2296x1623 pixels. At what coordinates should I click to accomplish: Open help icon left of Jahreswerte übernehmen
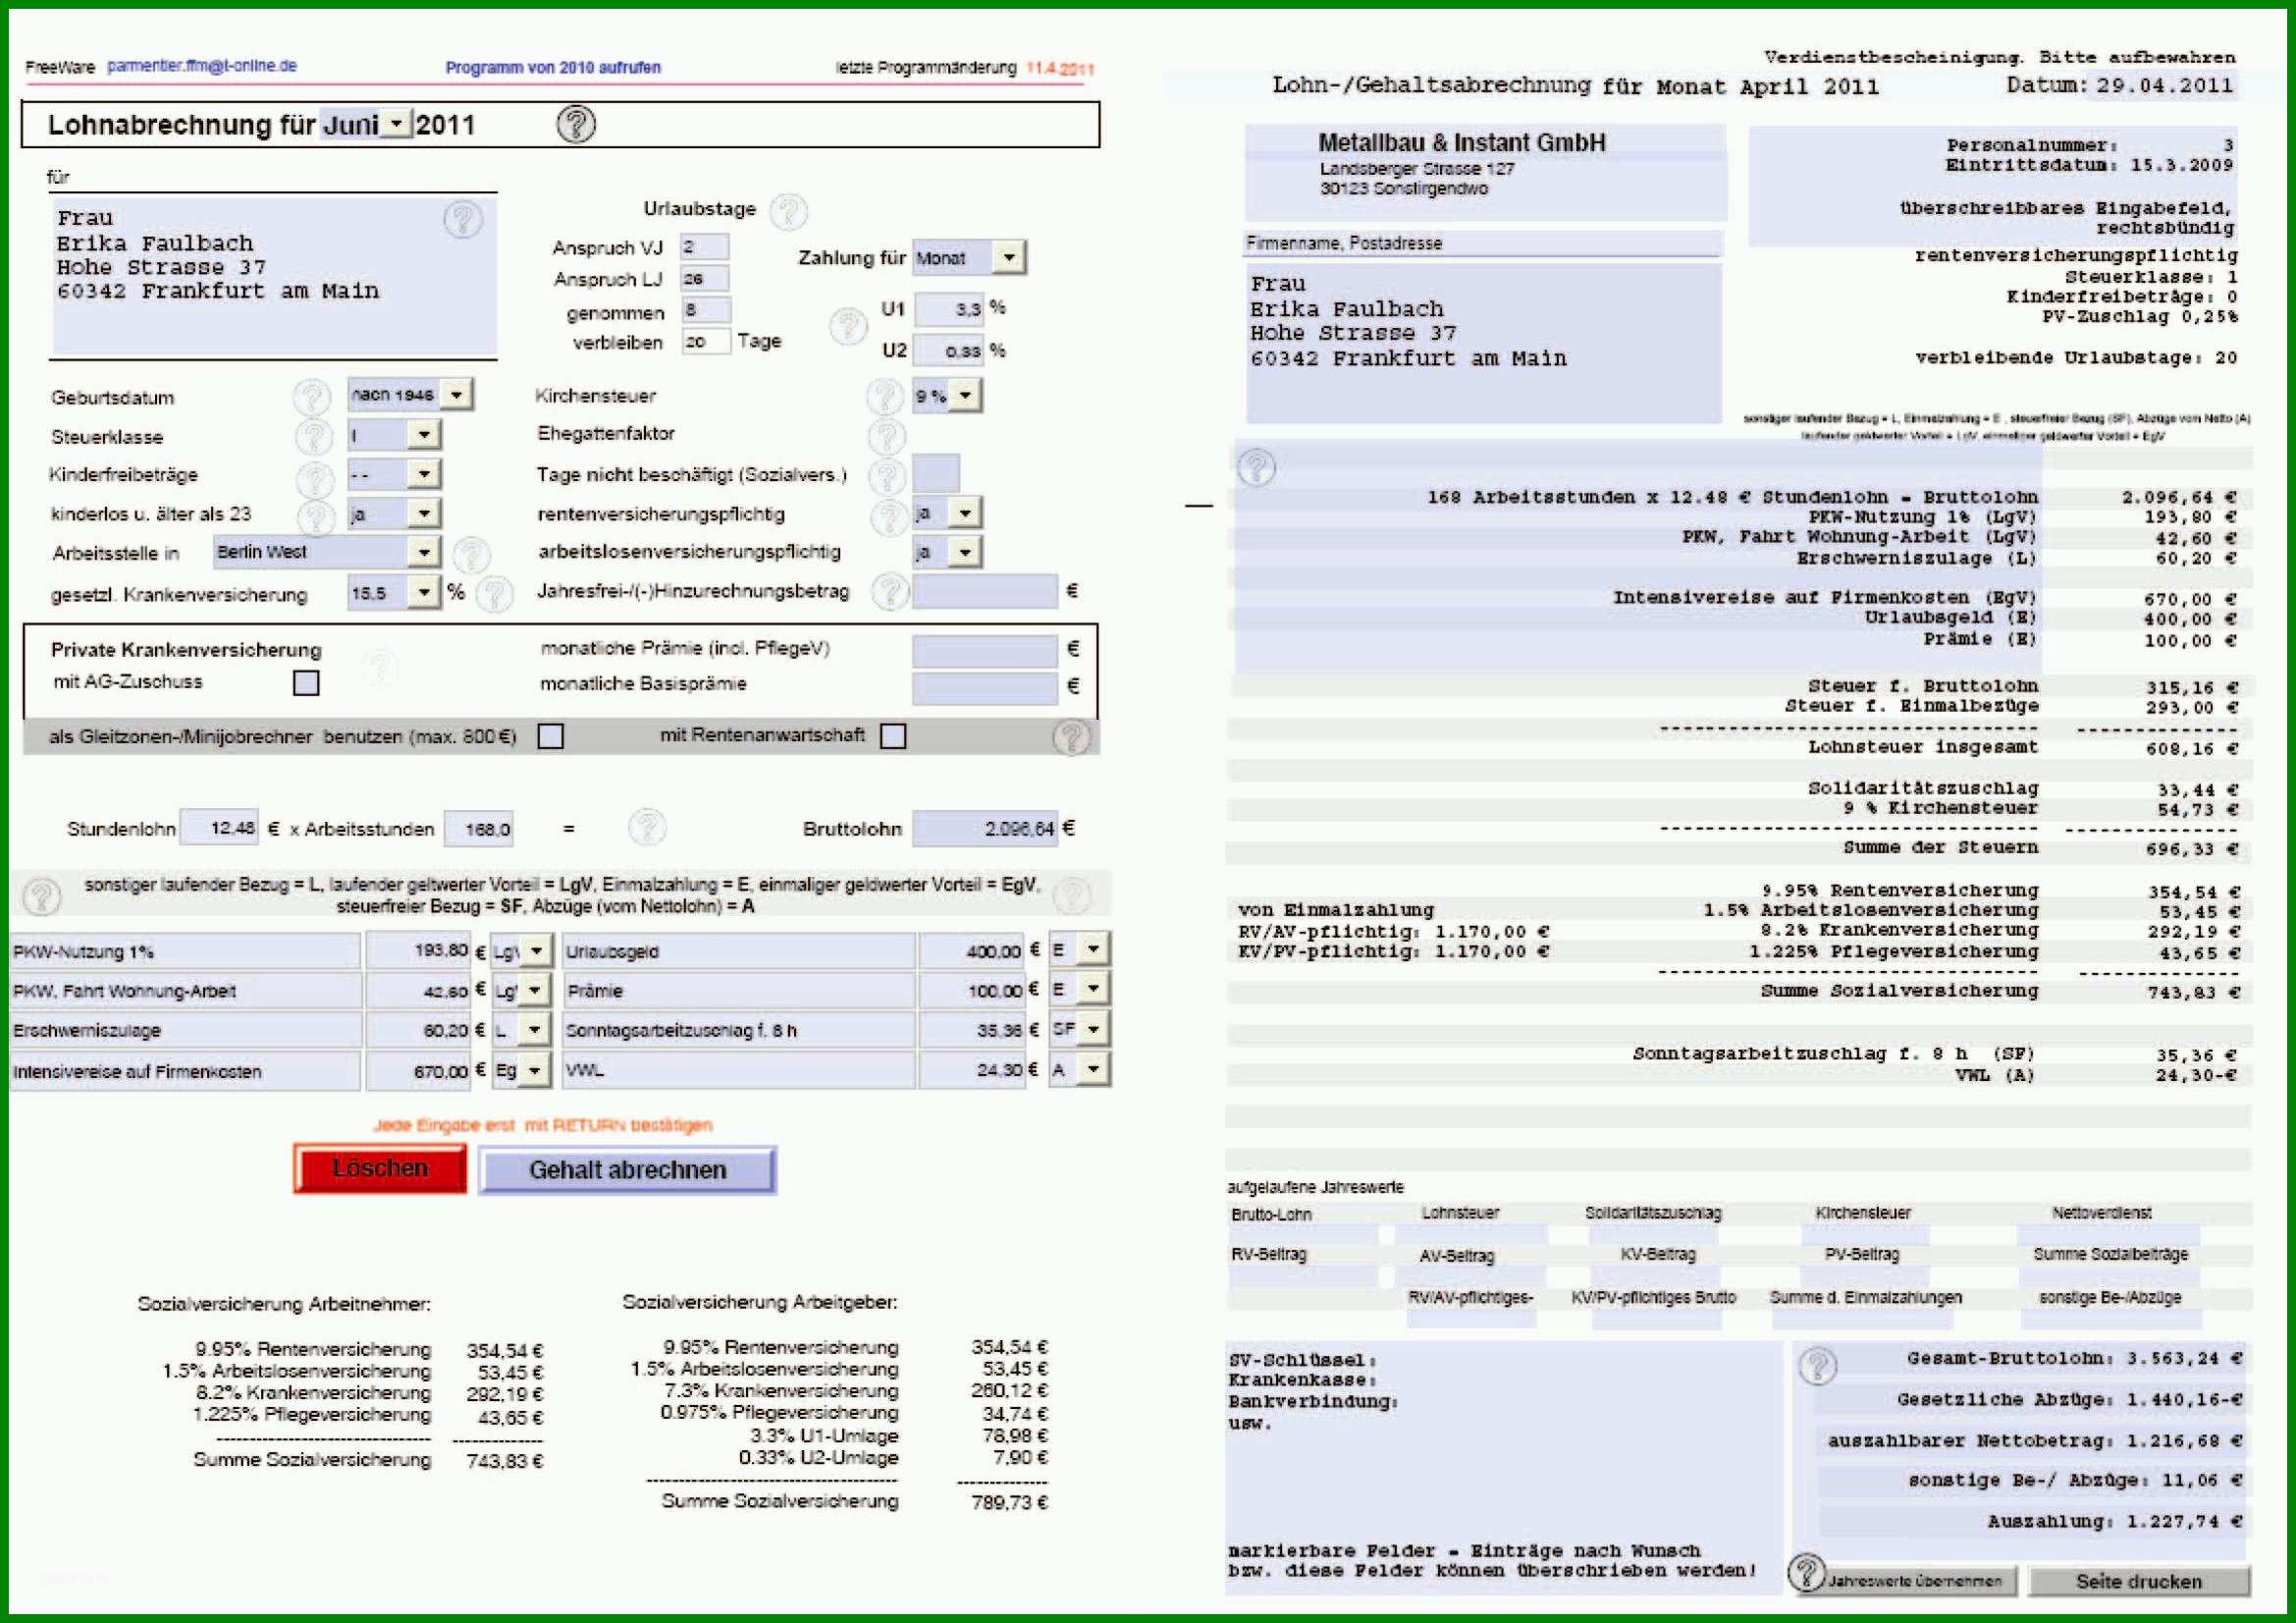[1805, 1572]
